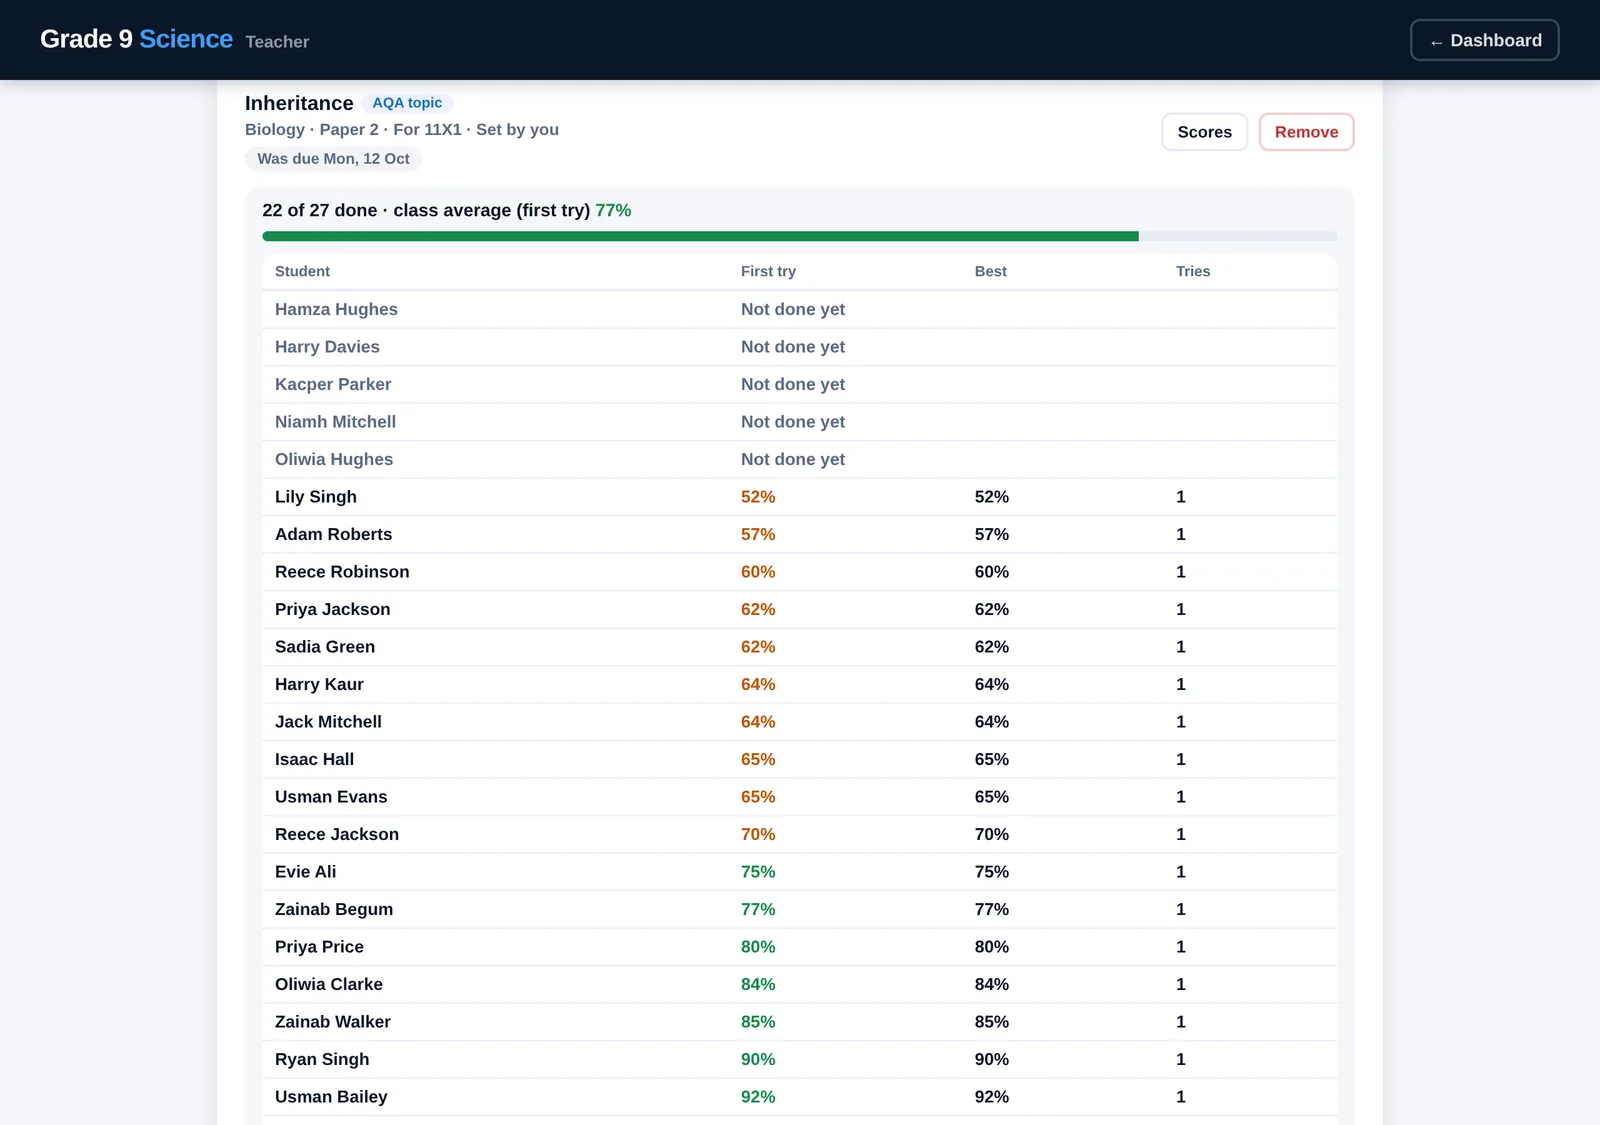Select the 'Was due Mon, 12 Oct' tag
Image resolution: width=1600 pixels, height=1125 pixels.
333,159
